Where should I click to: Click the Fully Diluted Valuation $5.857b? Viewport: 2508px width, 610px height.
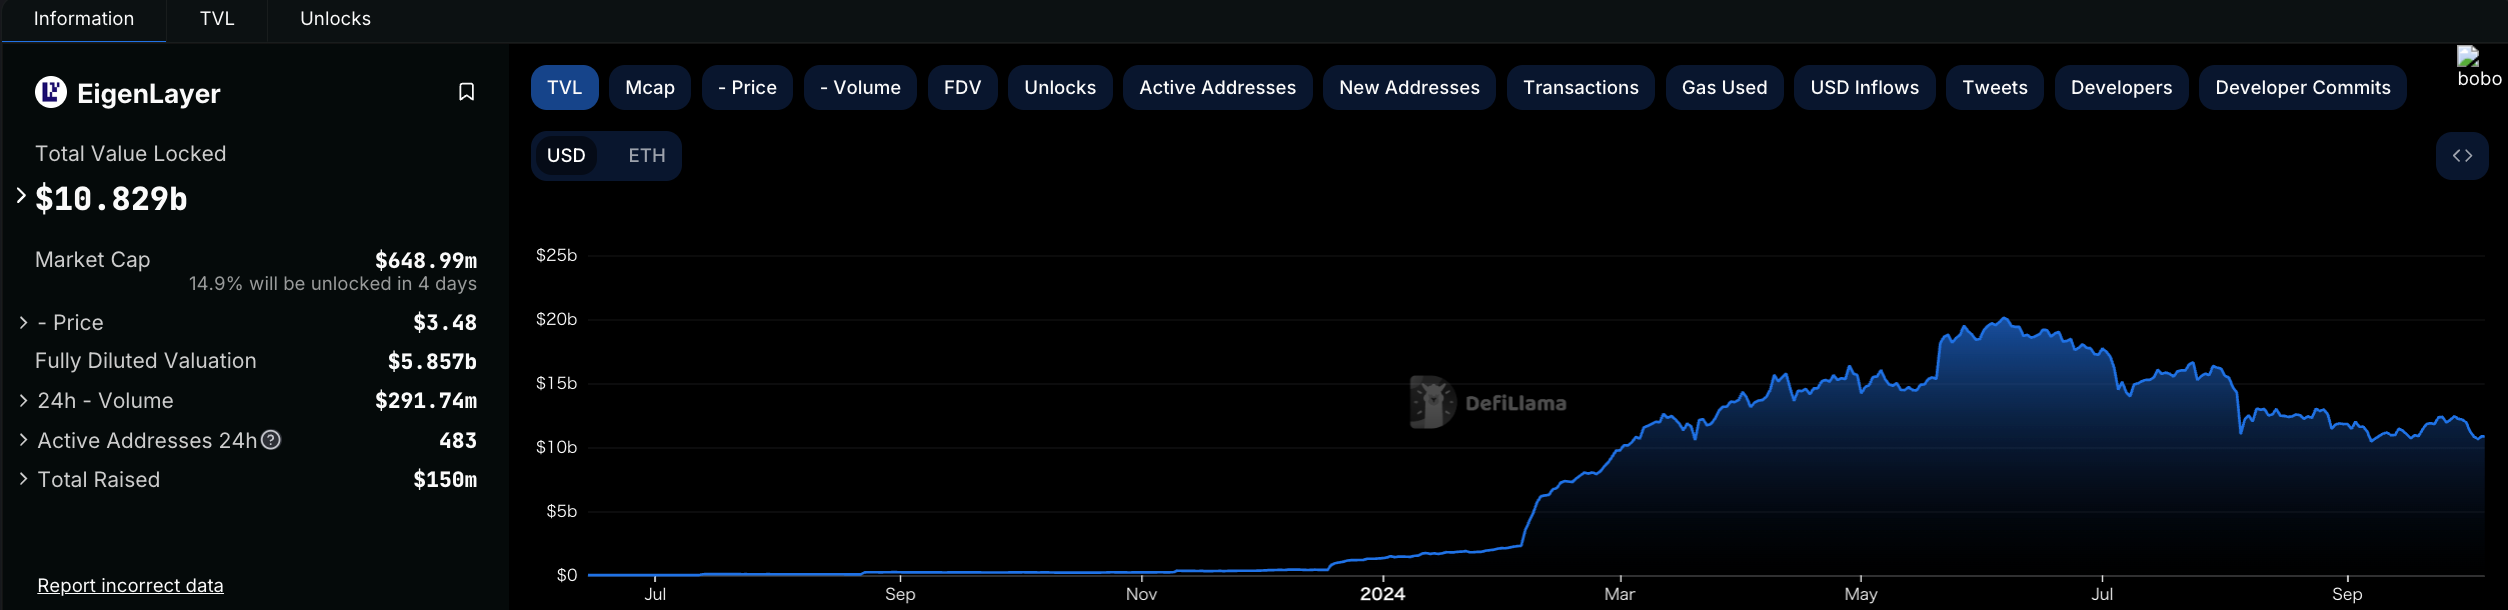[x=432, y=361]
